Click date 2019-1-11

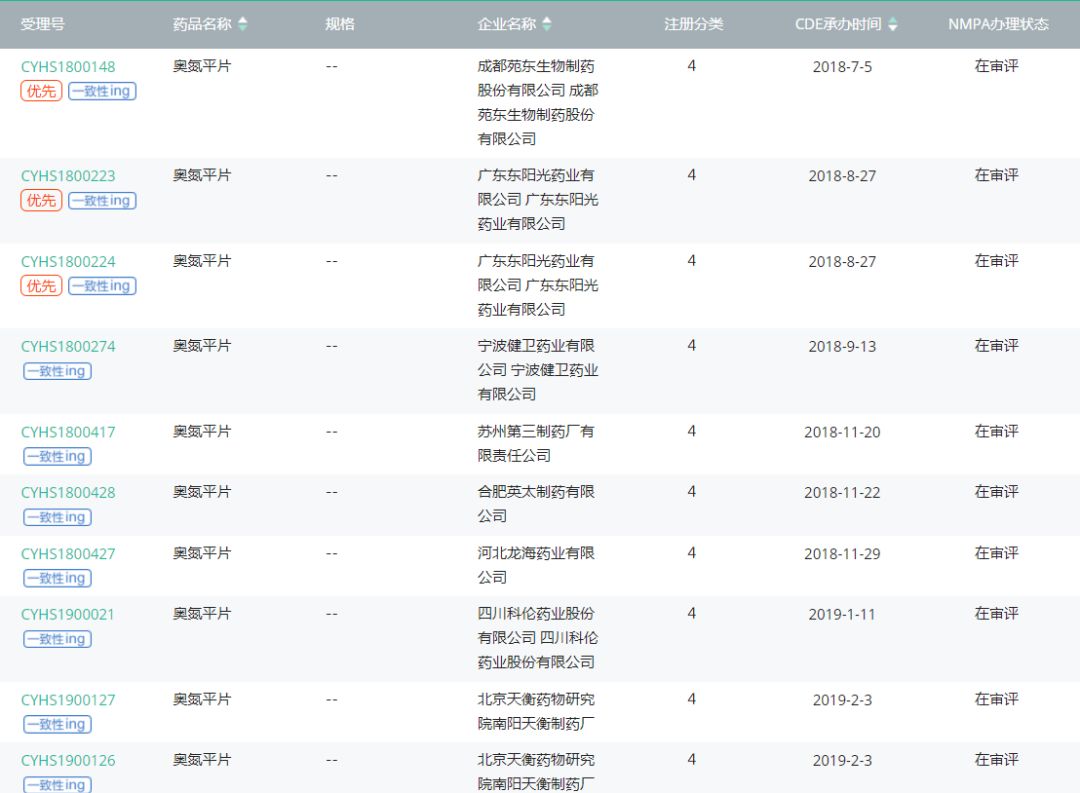click(x=842, y=615)
